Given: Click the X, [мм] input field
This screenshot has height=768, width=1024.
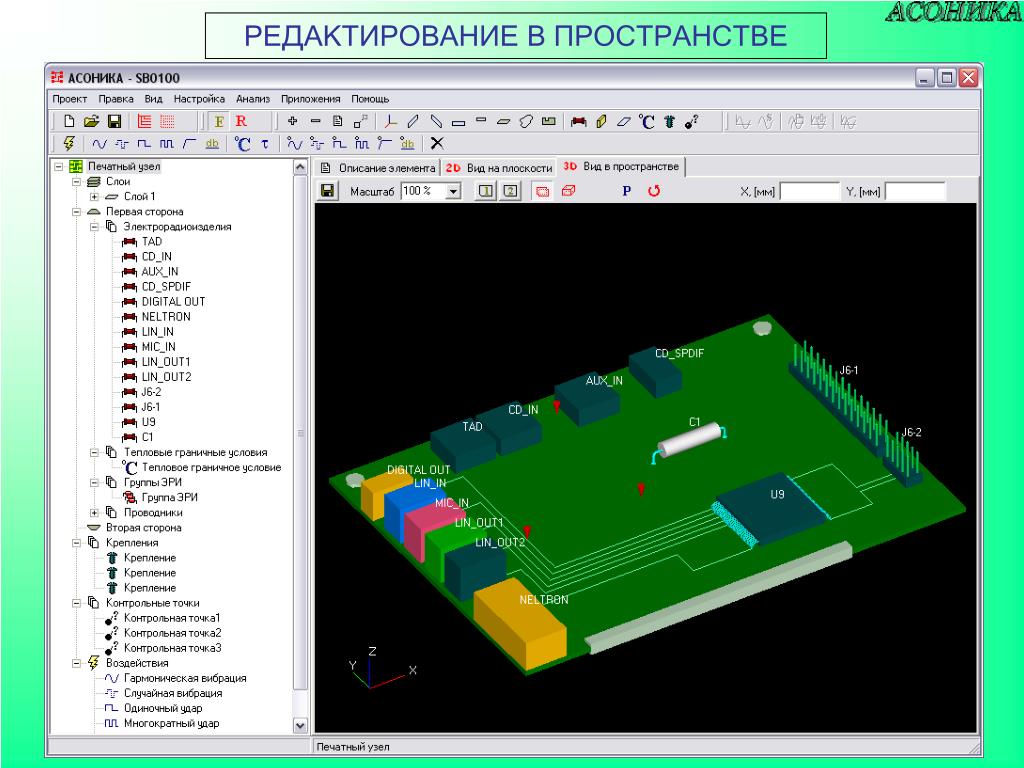Looking at the screenshot, I should [x=810, y=191].
